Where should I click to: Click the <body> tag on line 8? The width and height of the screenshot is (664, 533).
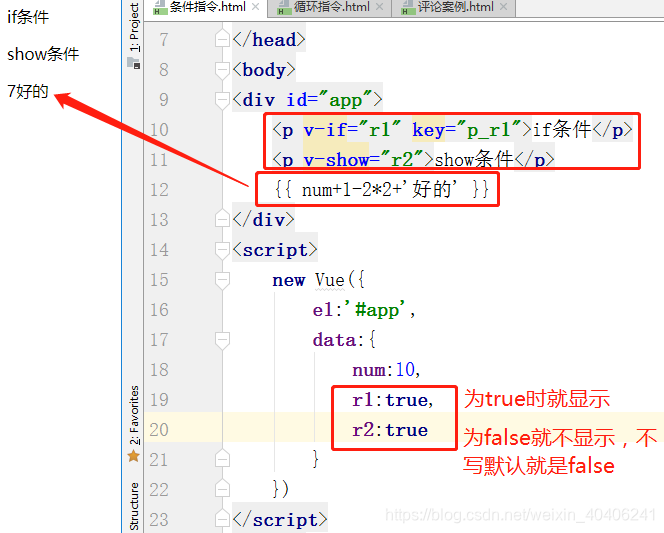263,70
